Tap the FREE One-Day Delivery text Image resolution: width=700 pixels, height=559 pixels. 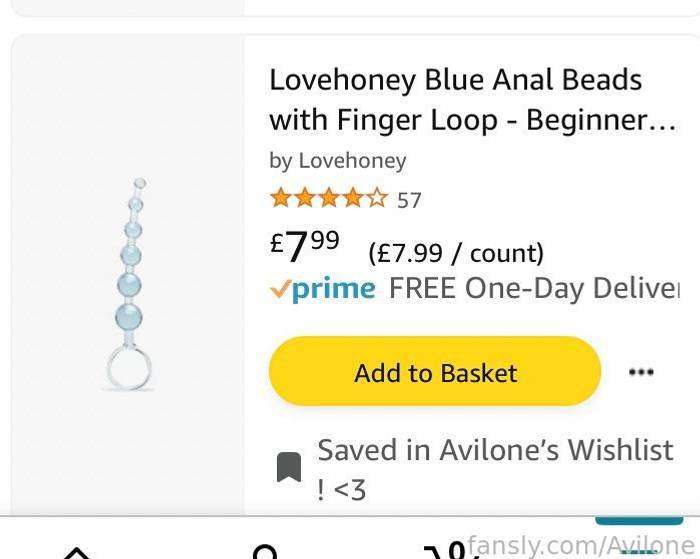(534, 288)
